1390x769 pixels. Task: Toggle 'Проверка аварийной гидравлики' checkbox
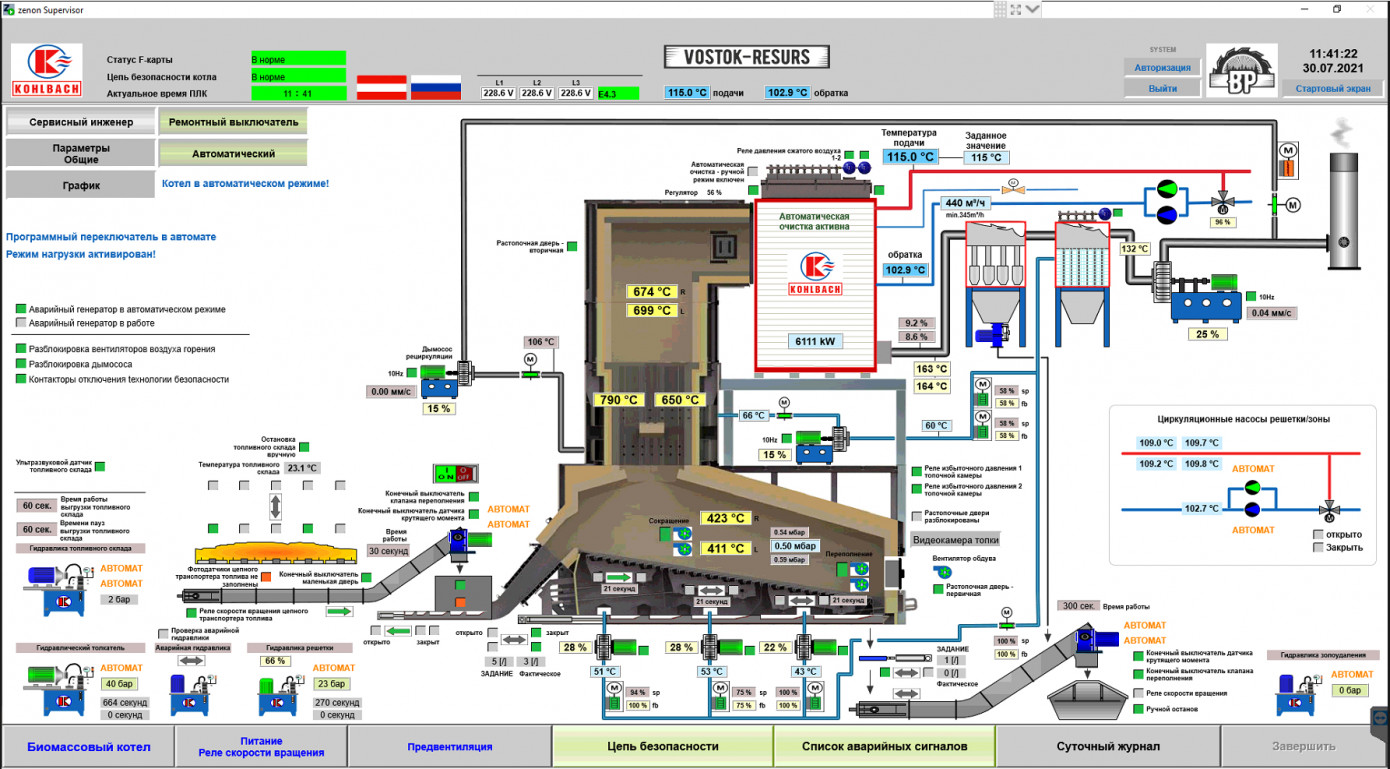164,633
